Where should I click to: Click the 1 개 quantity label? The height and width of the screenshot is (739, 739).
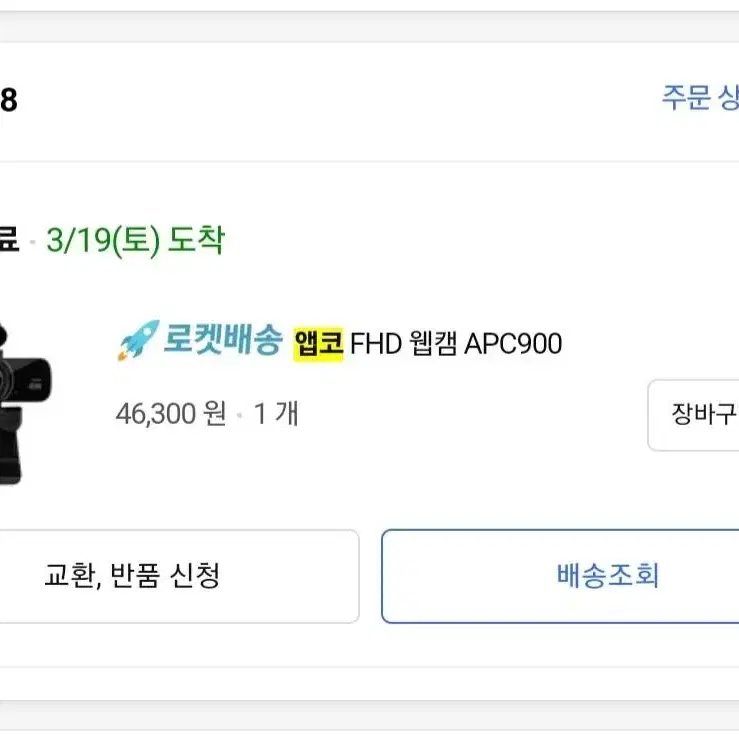coord(276,413)
